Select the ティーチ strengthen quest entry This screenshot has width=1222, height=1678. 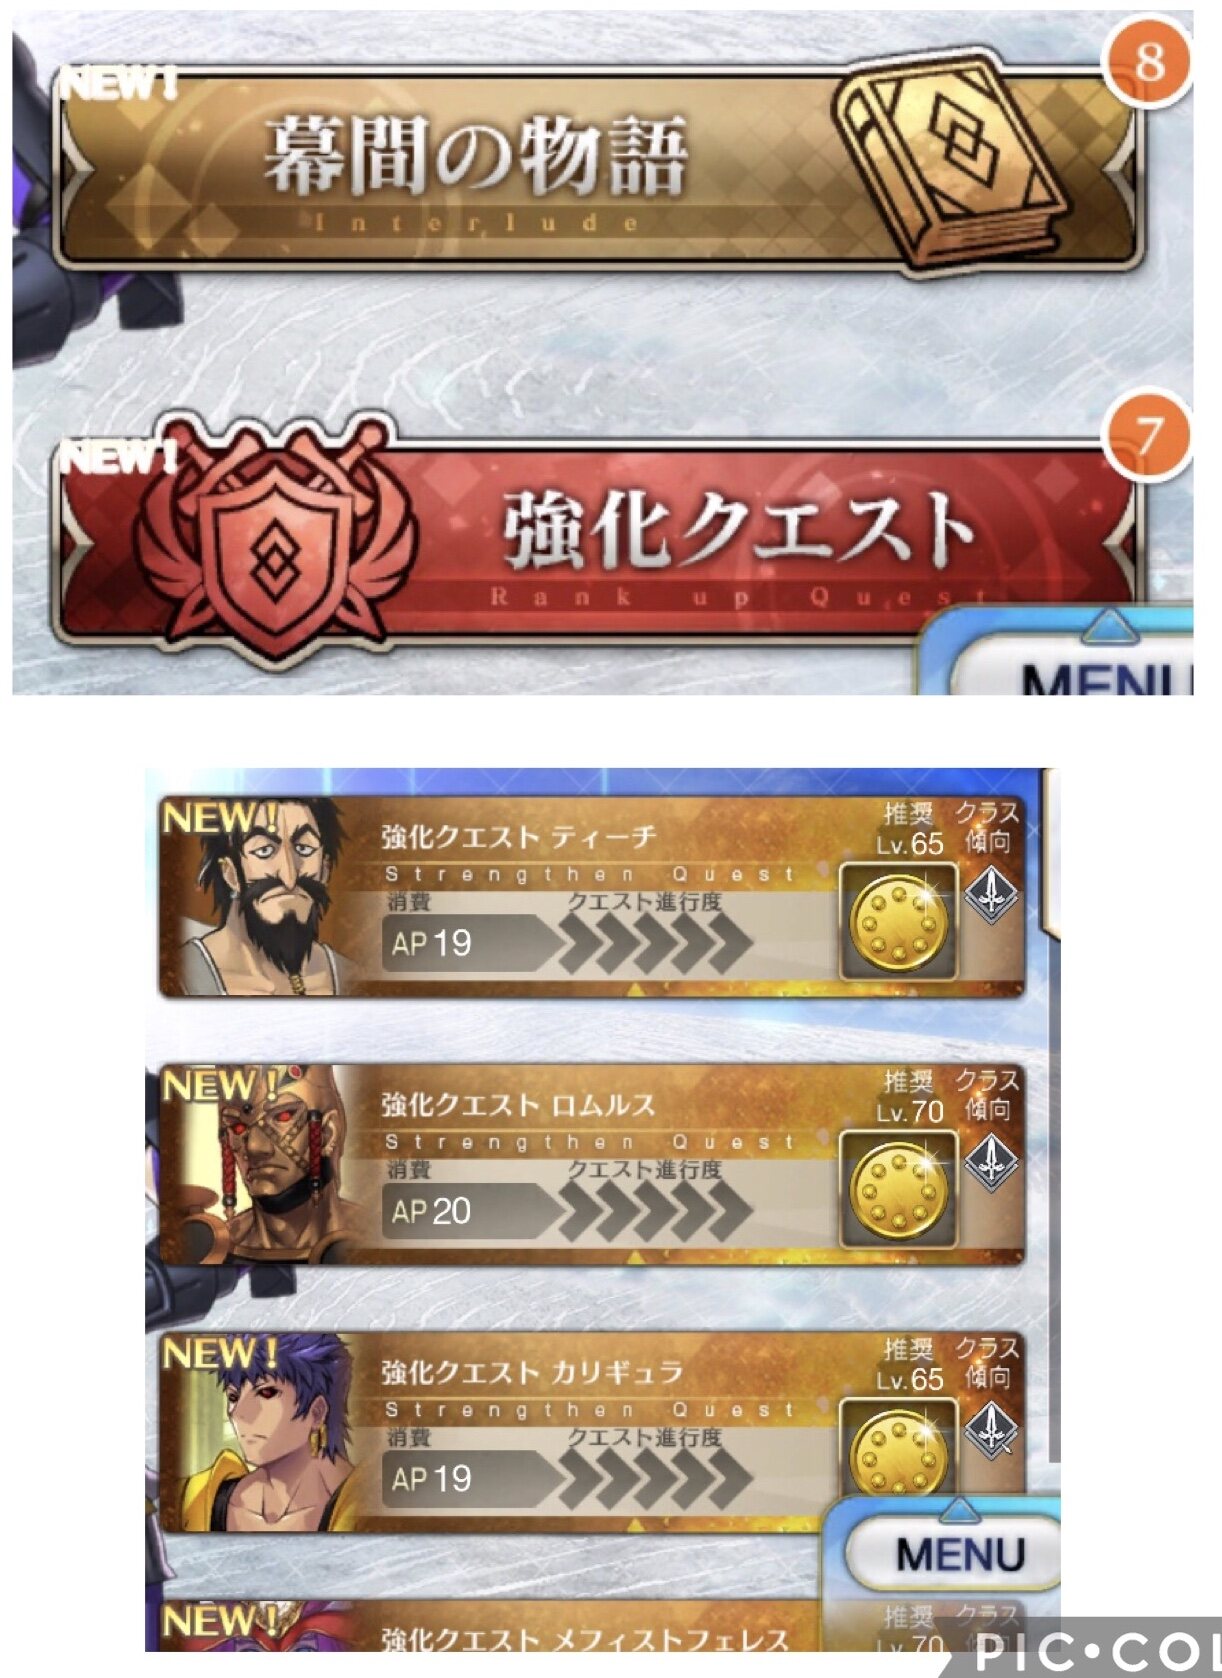click(x=592, y=896)
